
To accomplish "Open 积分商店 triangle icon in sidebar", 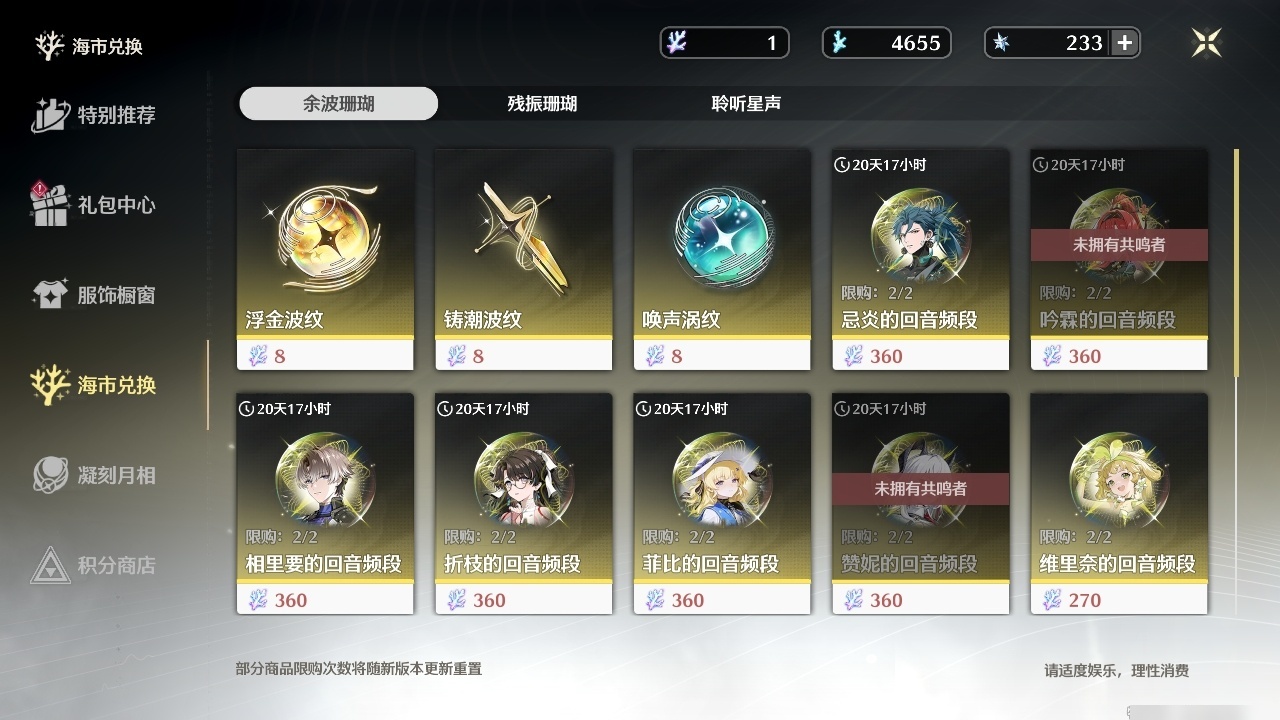I will [50, 565].
